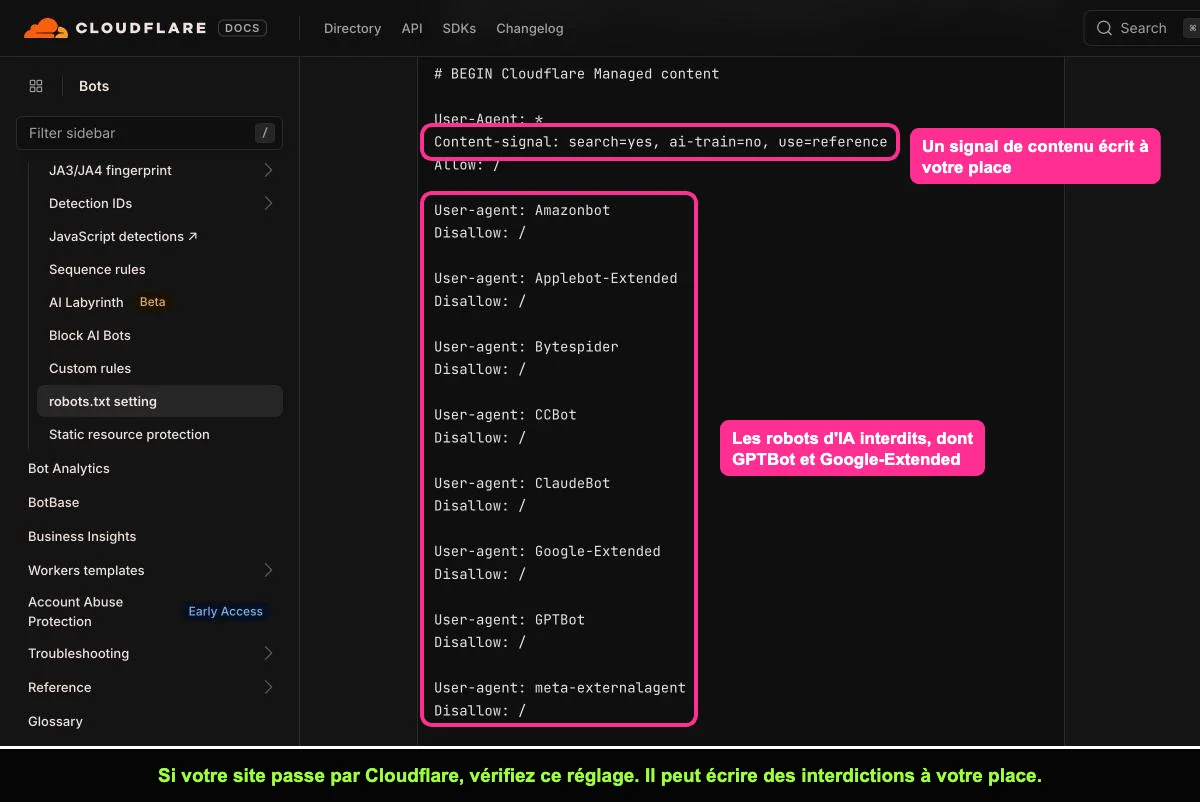Image resolution: width=1200 pixels, height=802 pixels.
Task: Open JA3/JA4 fingerprint page
Action: click(110, 171)
